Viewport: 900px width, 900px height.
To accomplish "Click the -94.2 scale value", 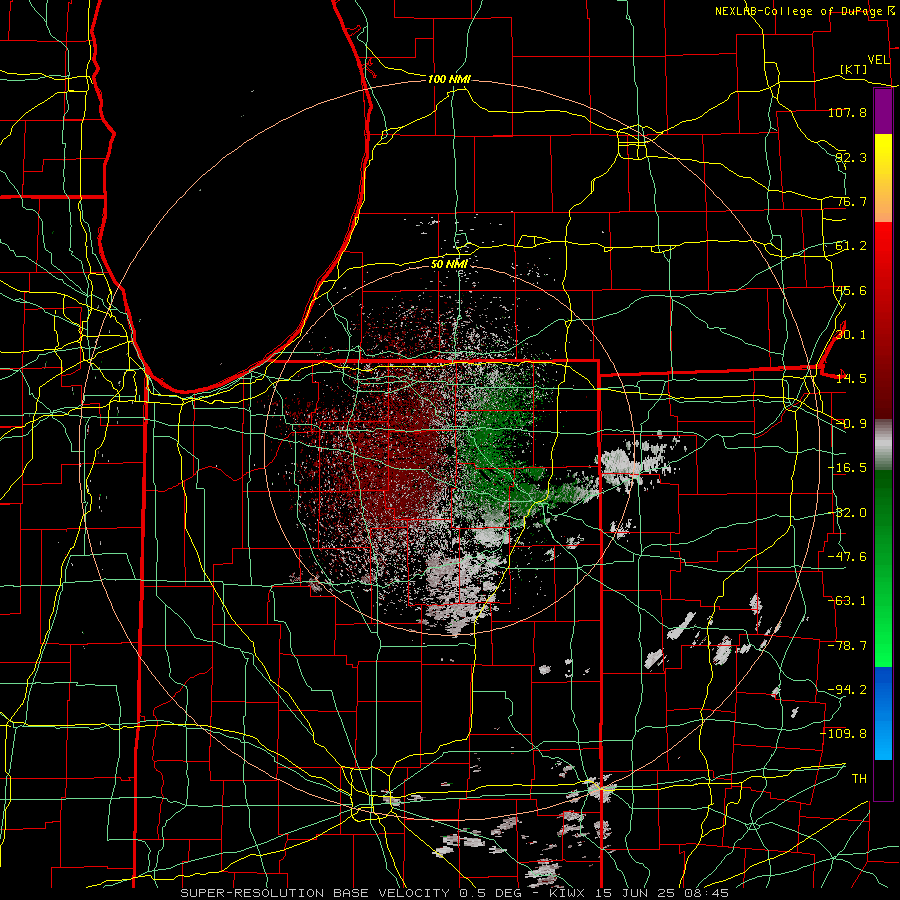I will click(847, 690).
